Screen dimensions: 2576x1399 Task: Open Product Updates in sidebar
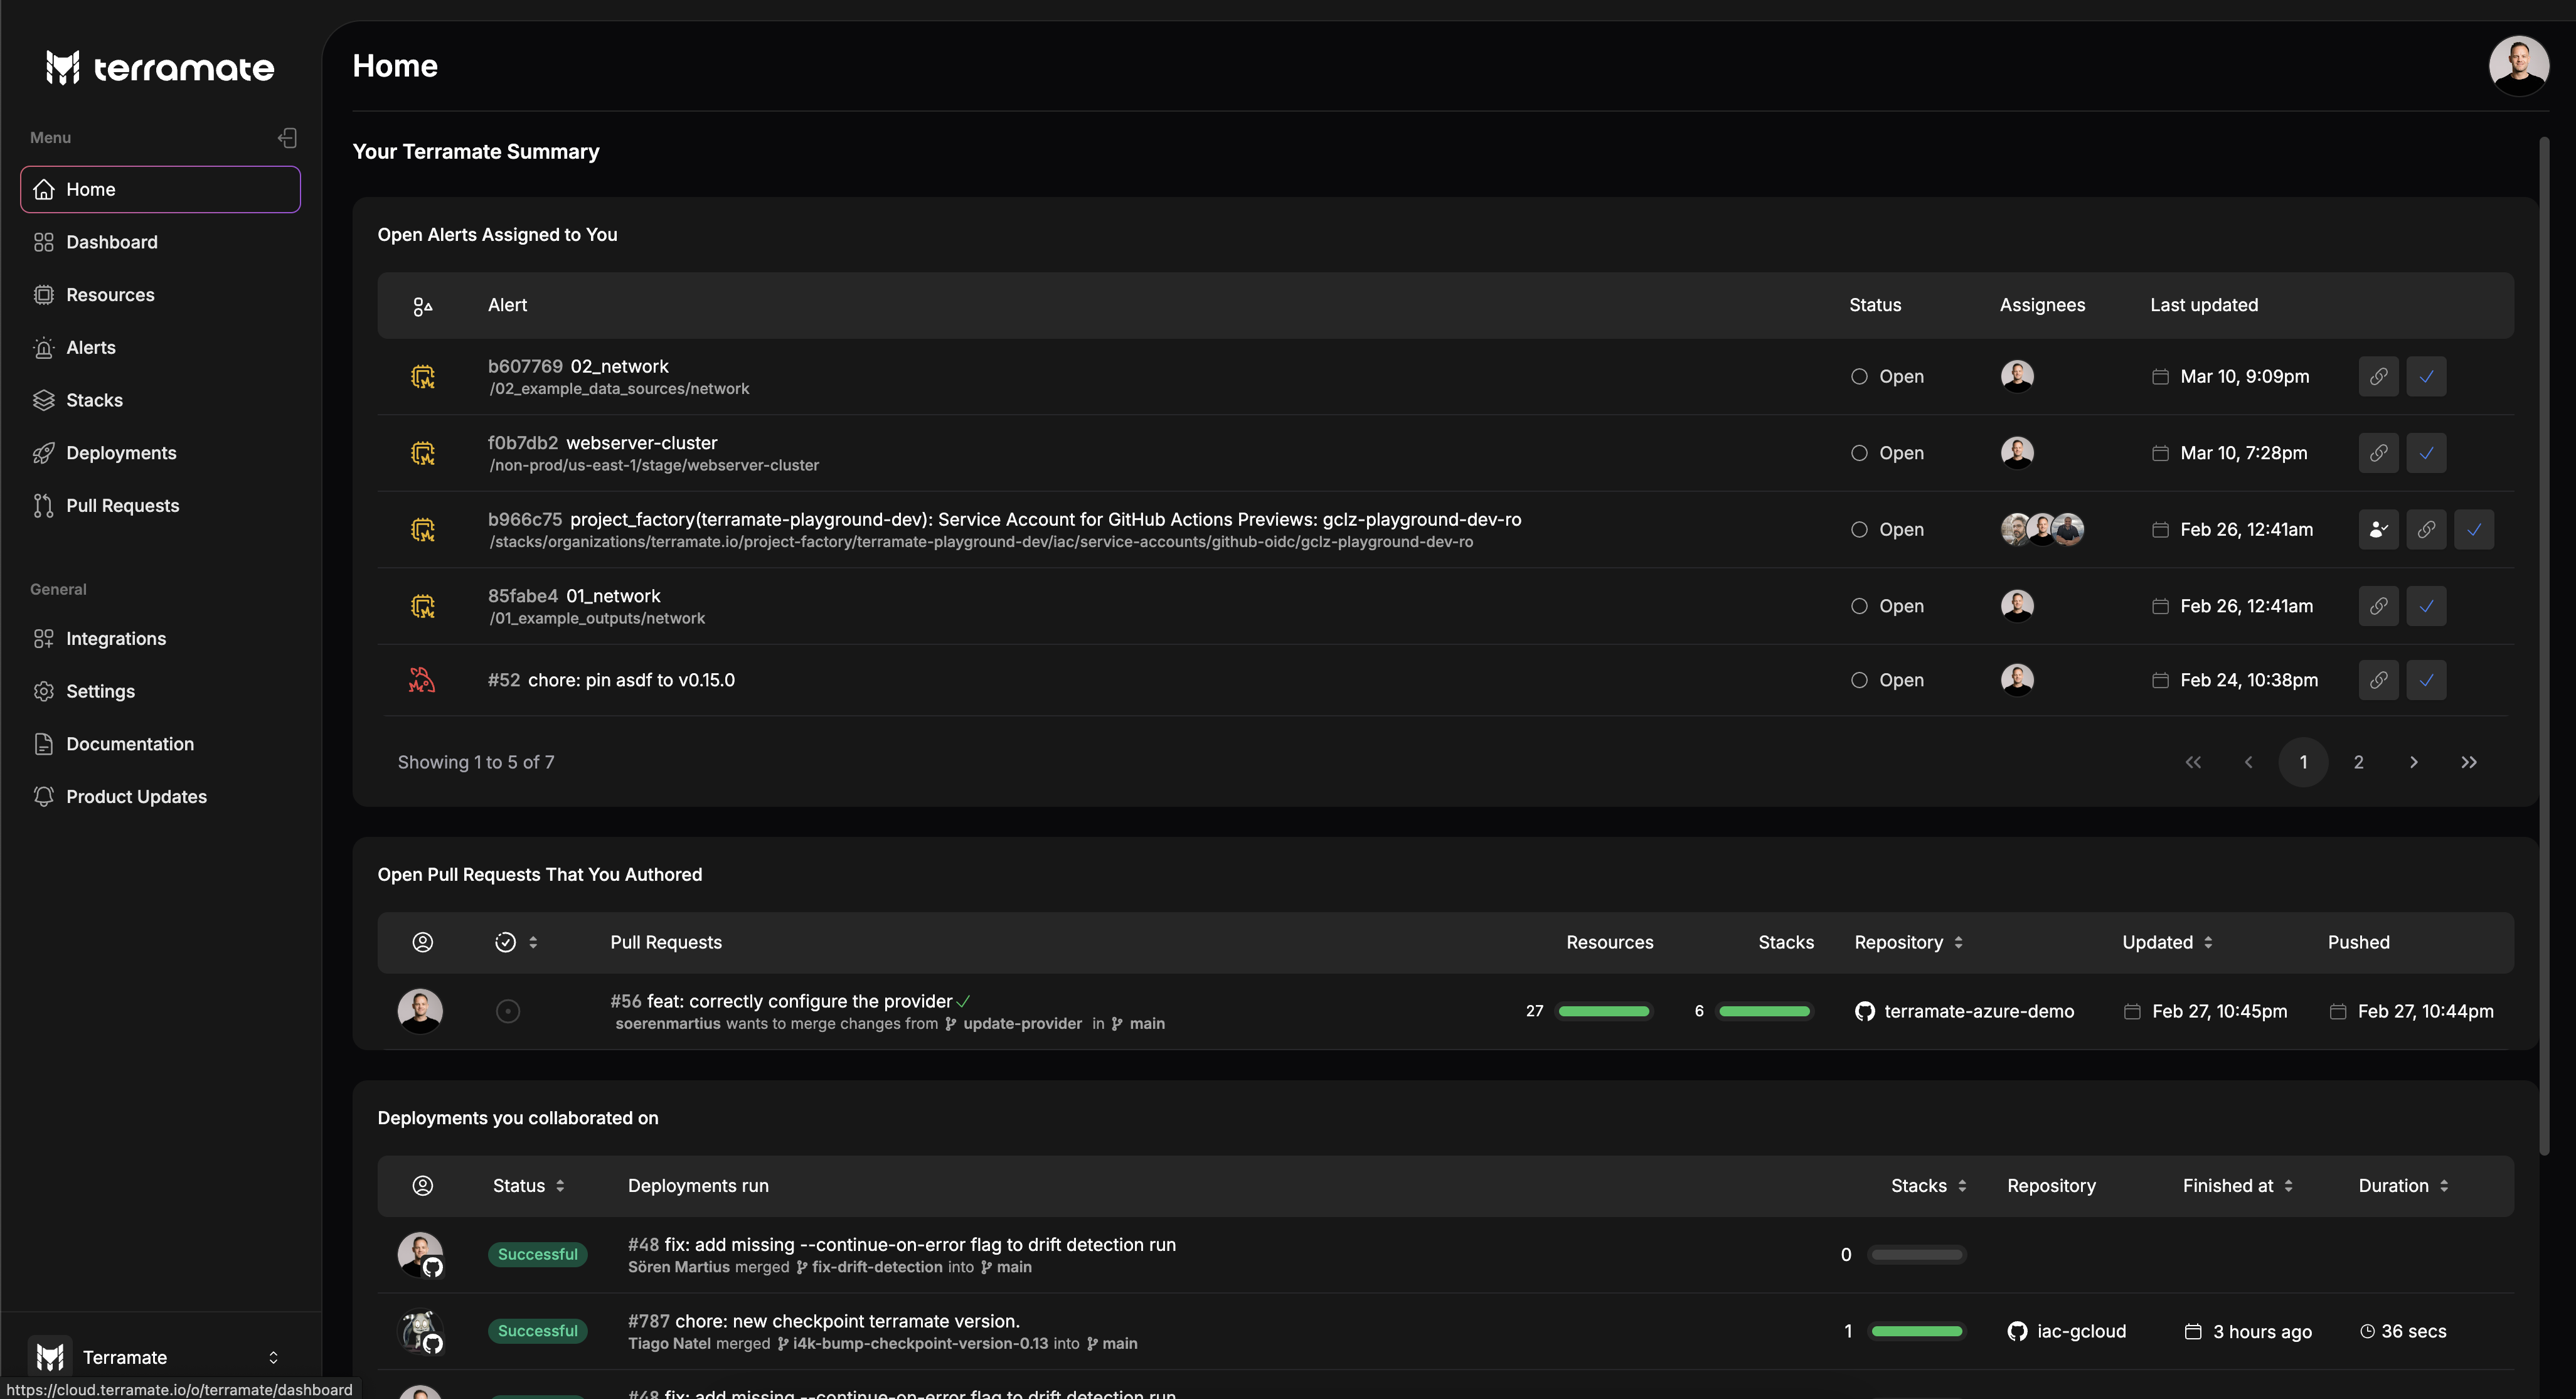point(160,797)
